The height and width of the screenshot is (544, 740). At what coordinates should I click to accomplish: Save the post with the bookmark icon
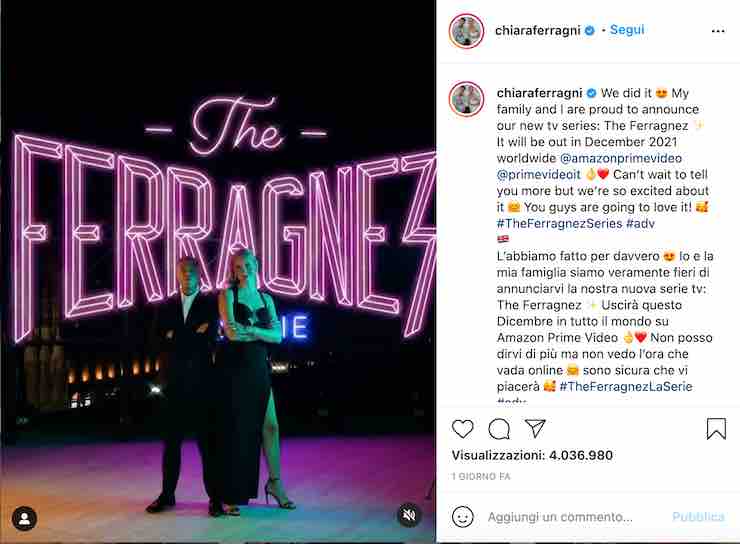click(x=716, y=428)
